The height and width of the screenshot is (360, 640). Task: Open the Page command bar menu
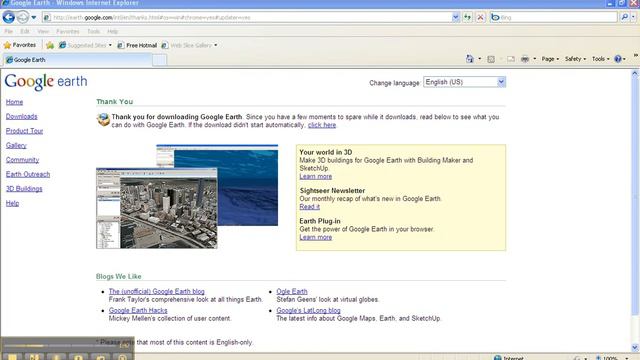(550, 59)
